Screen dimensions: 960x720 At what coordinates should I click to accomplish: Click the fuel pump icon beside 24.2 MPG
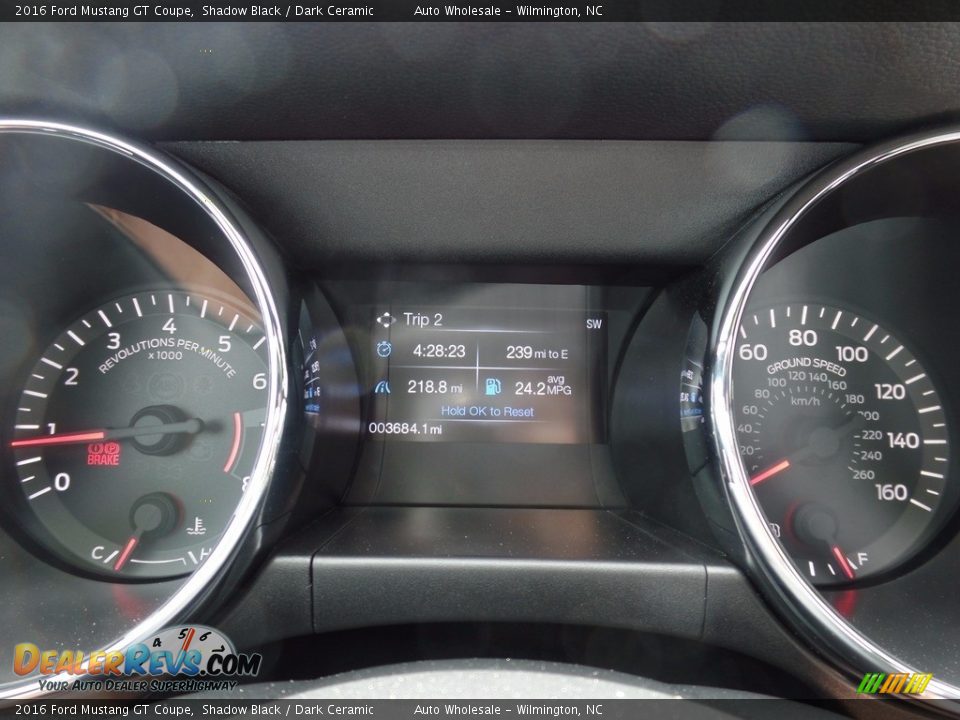click(493, 386)
